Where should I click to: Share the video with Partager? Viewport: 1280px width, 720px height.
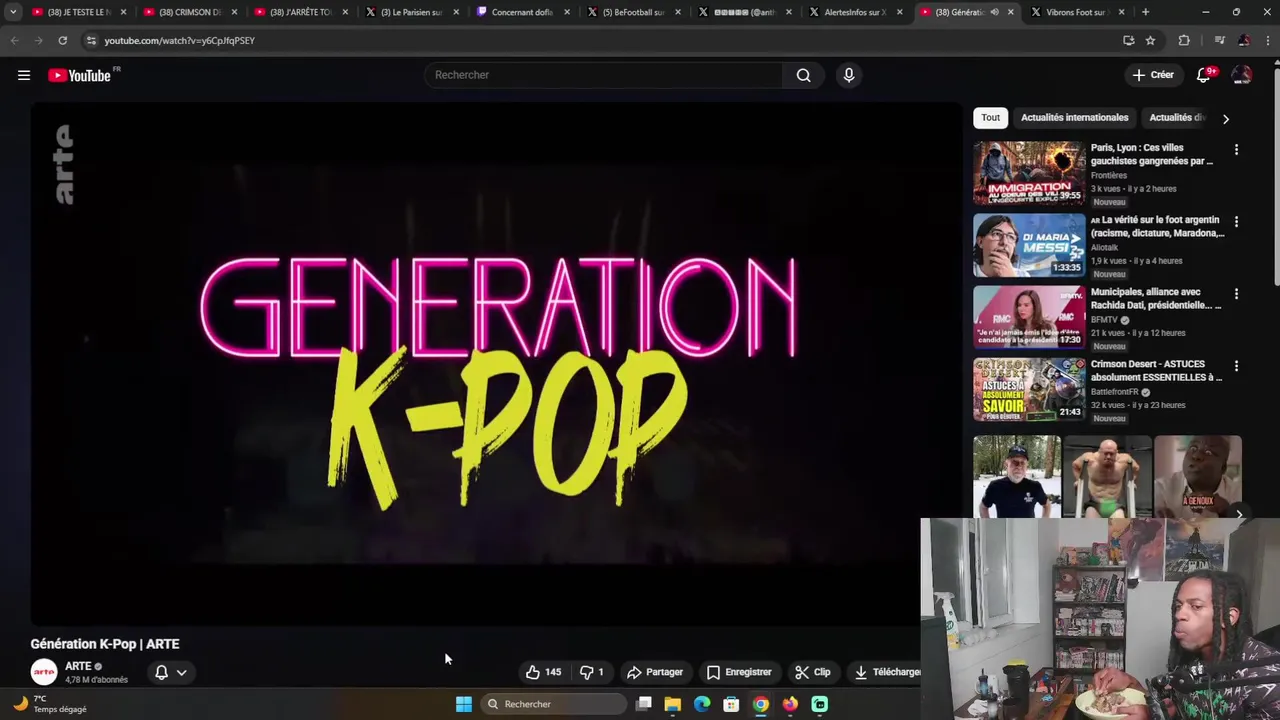pos(655,672)
